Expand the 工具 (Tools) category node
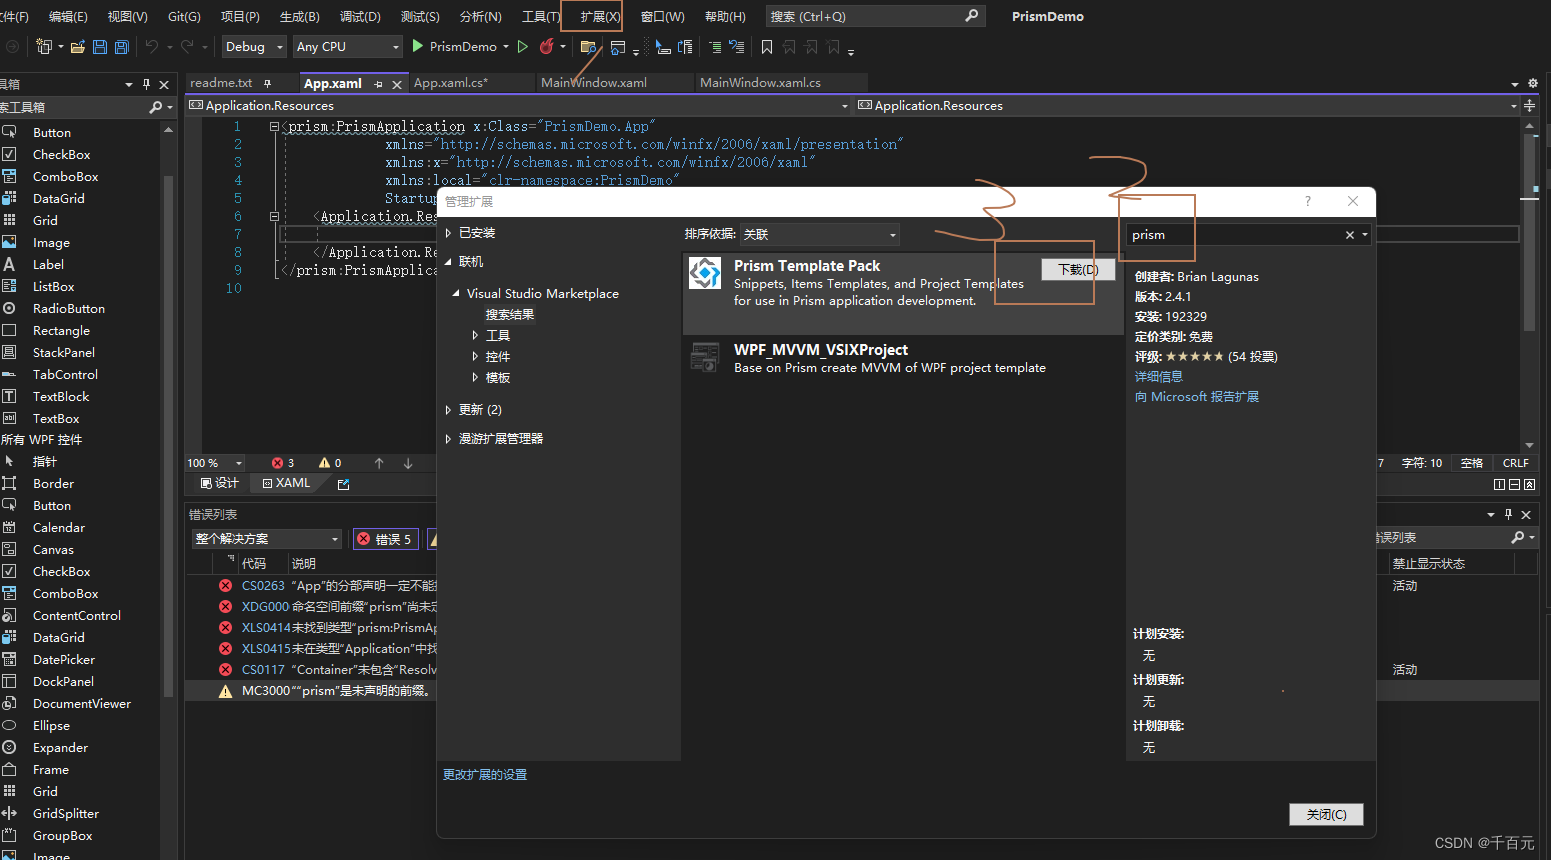The width and height of the screenshot is (1551, 860). coord(475,336)
